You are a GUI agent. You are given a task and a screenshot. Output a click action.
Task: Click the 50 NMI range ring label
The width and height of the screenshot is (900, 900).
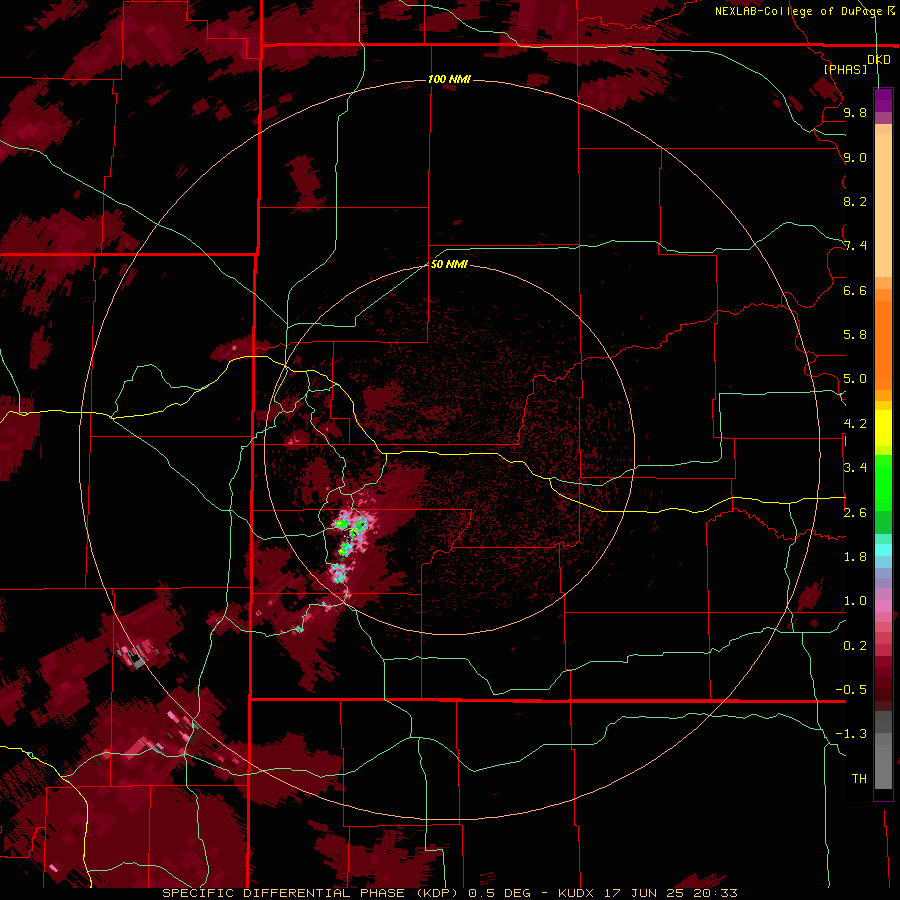(x=449, y=264)
